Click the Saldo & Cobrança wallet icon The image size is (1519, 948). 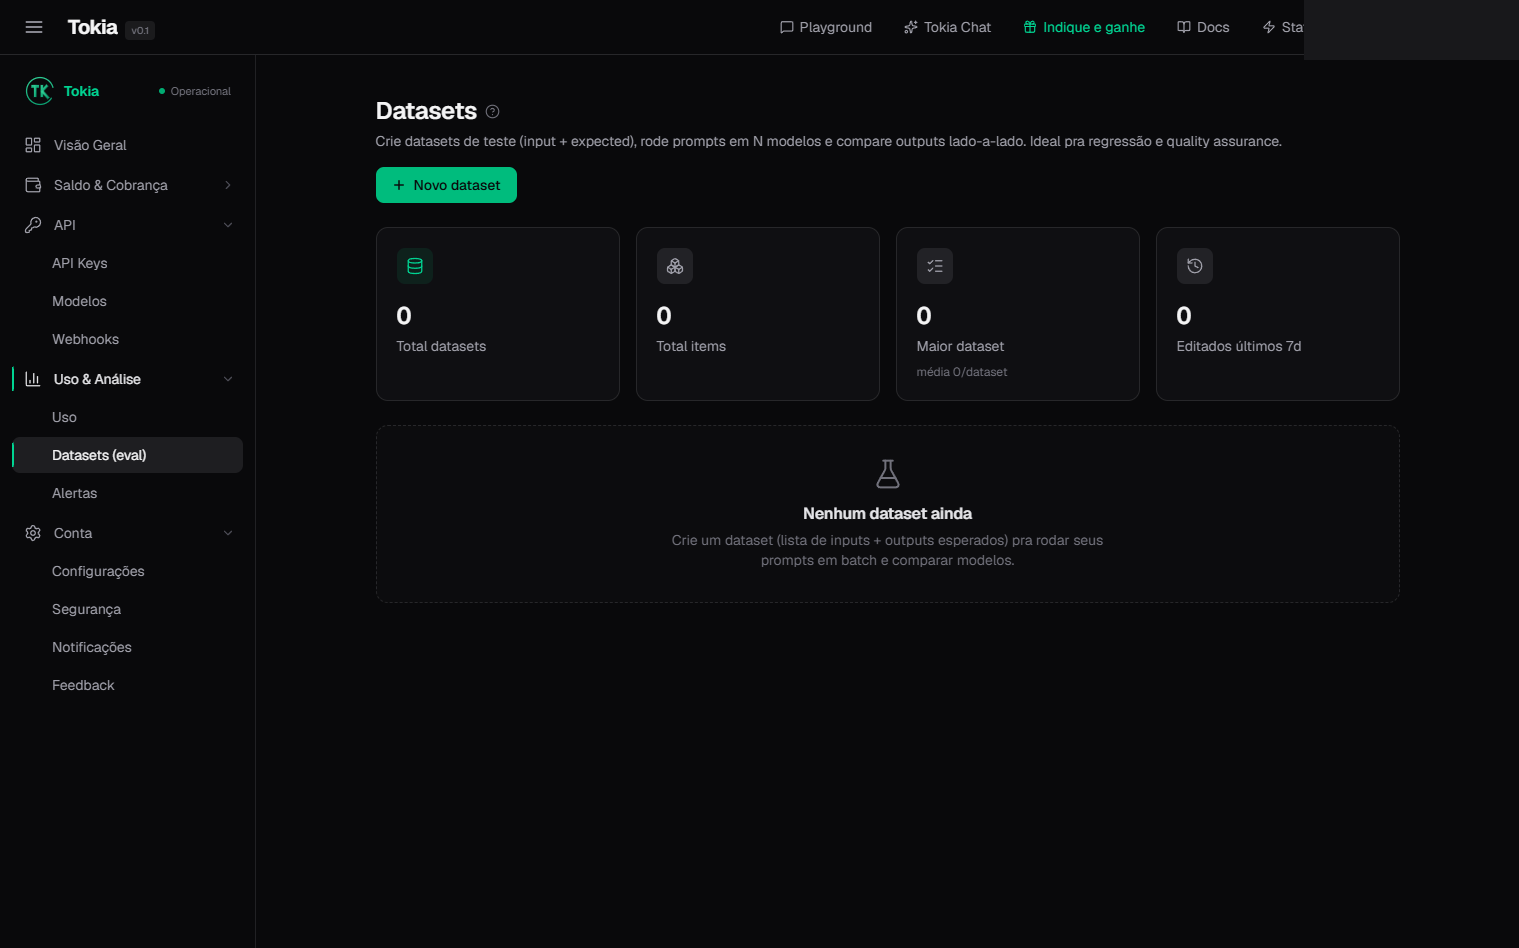[x=33, y=185]
